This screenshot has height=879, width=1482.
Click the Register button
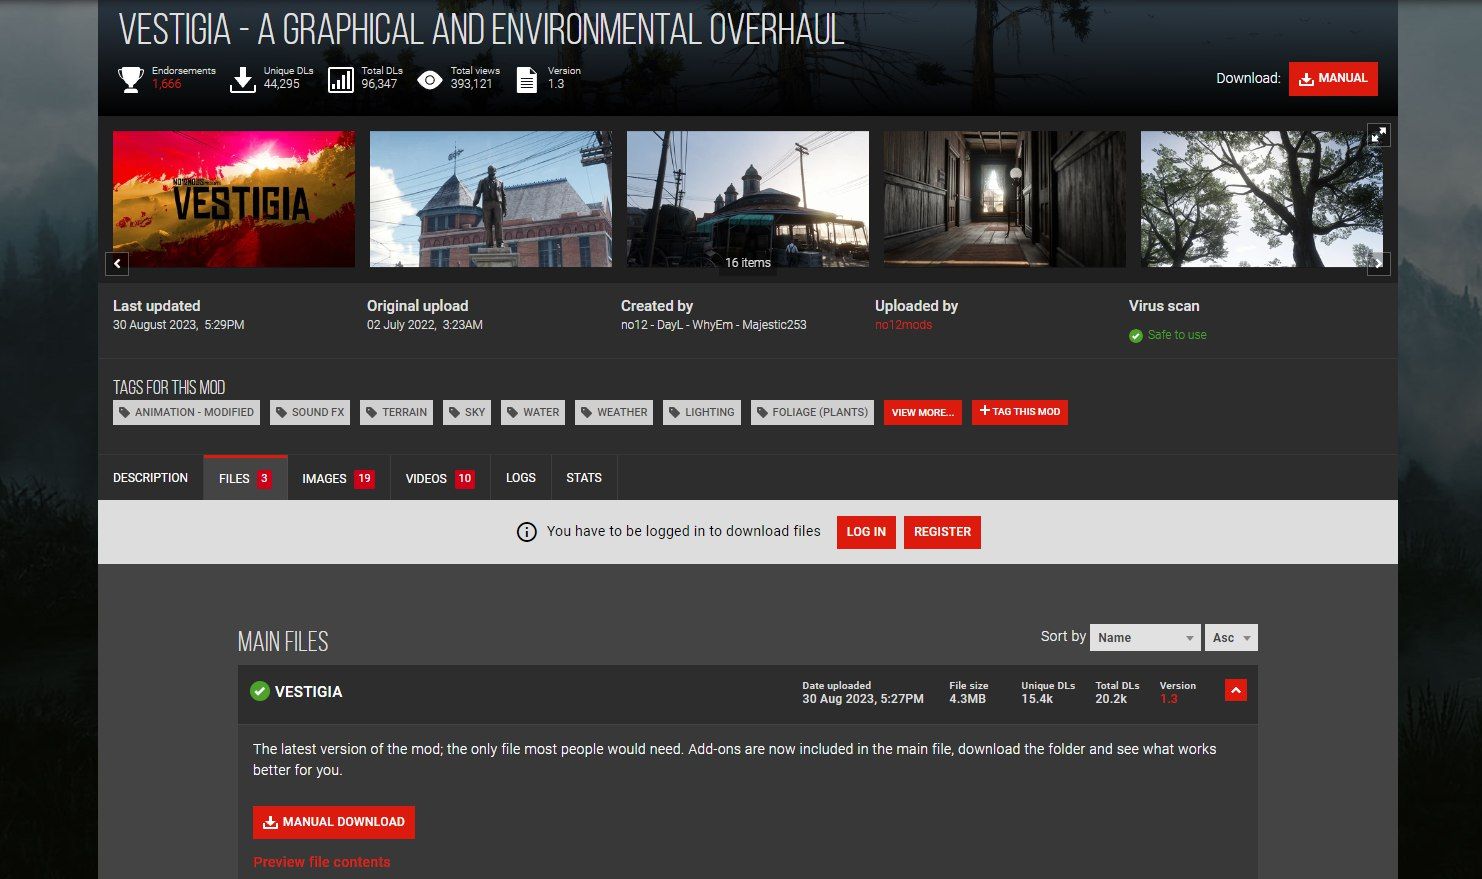point(942,532)
